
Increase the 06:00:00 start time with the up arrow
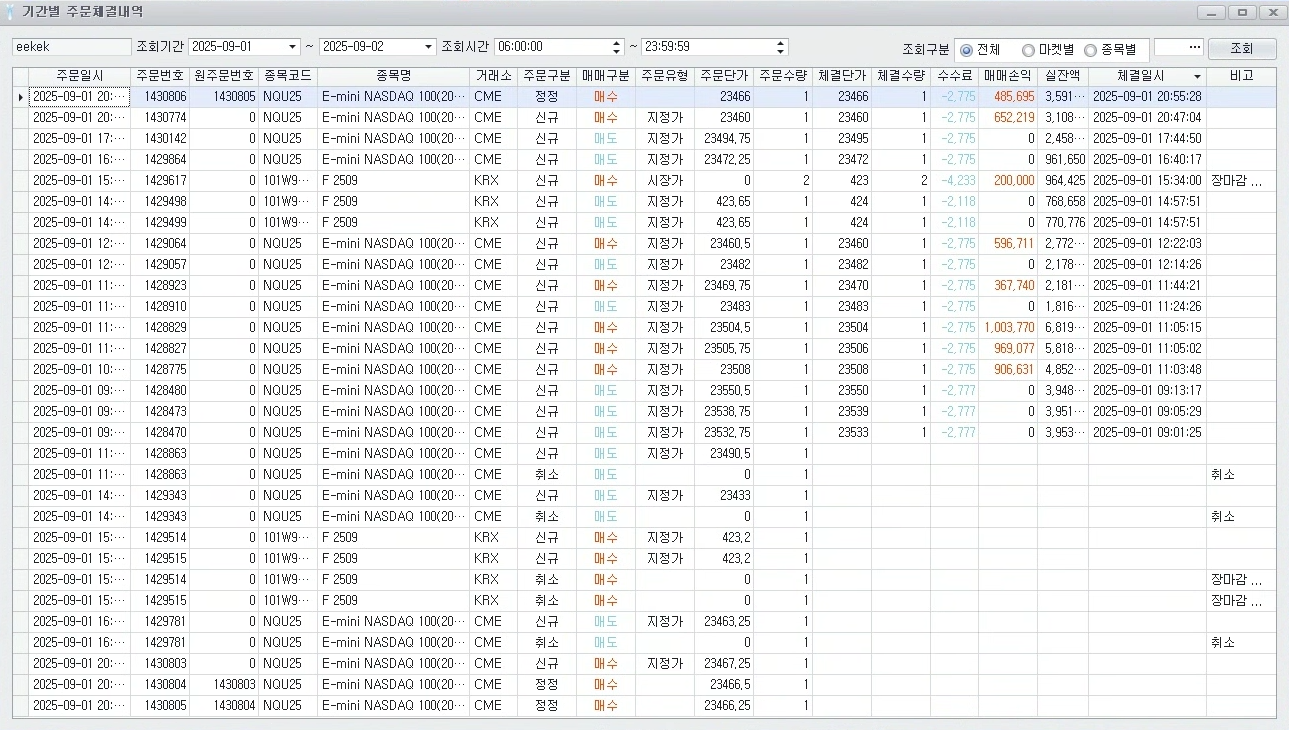(617, 43)
